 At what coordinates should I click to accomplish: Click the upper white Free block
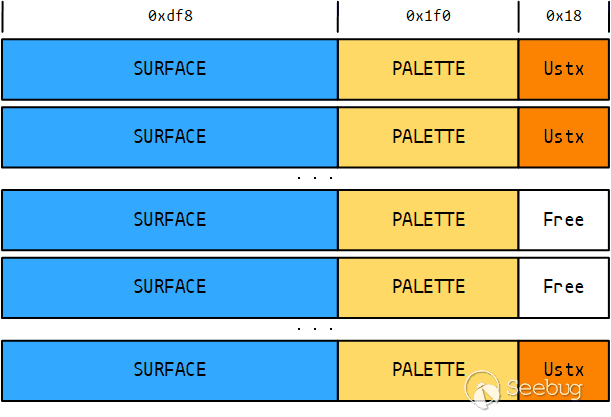pyautogui.click(x=563, y=220)
